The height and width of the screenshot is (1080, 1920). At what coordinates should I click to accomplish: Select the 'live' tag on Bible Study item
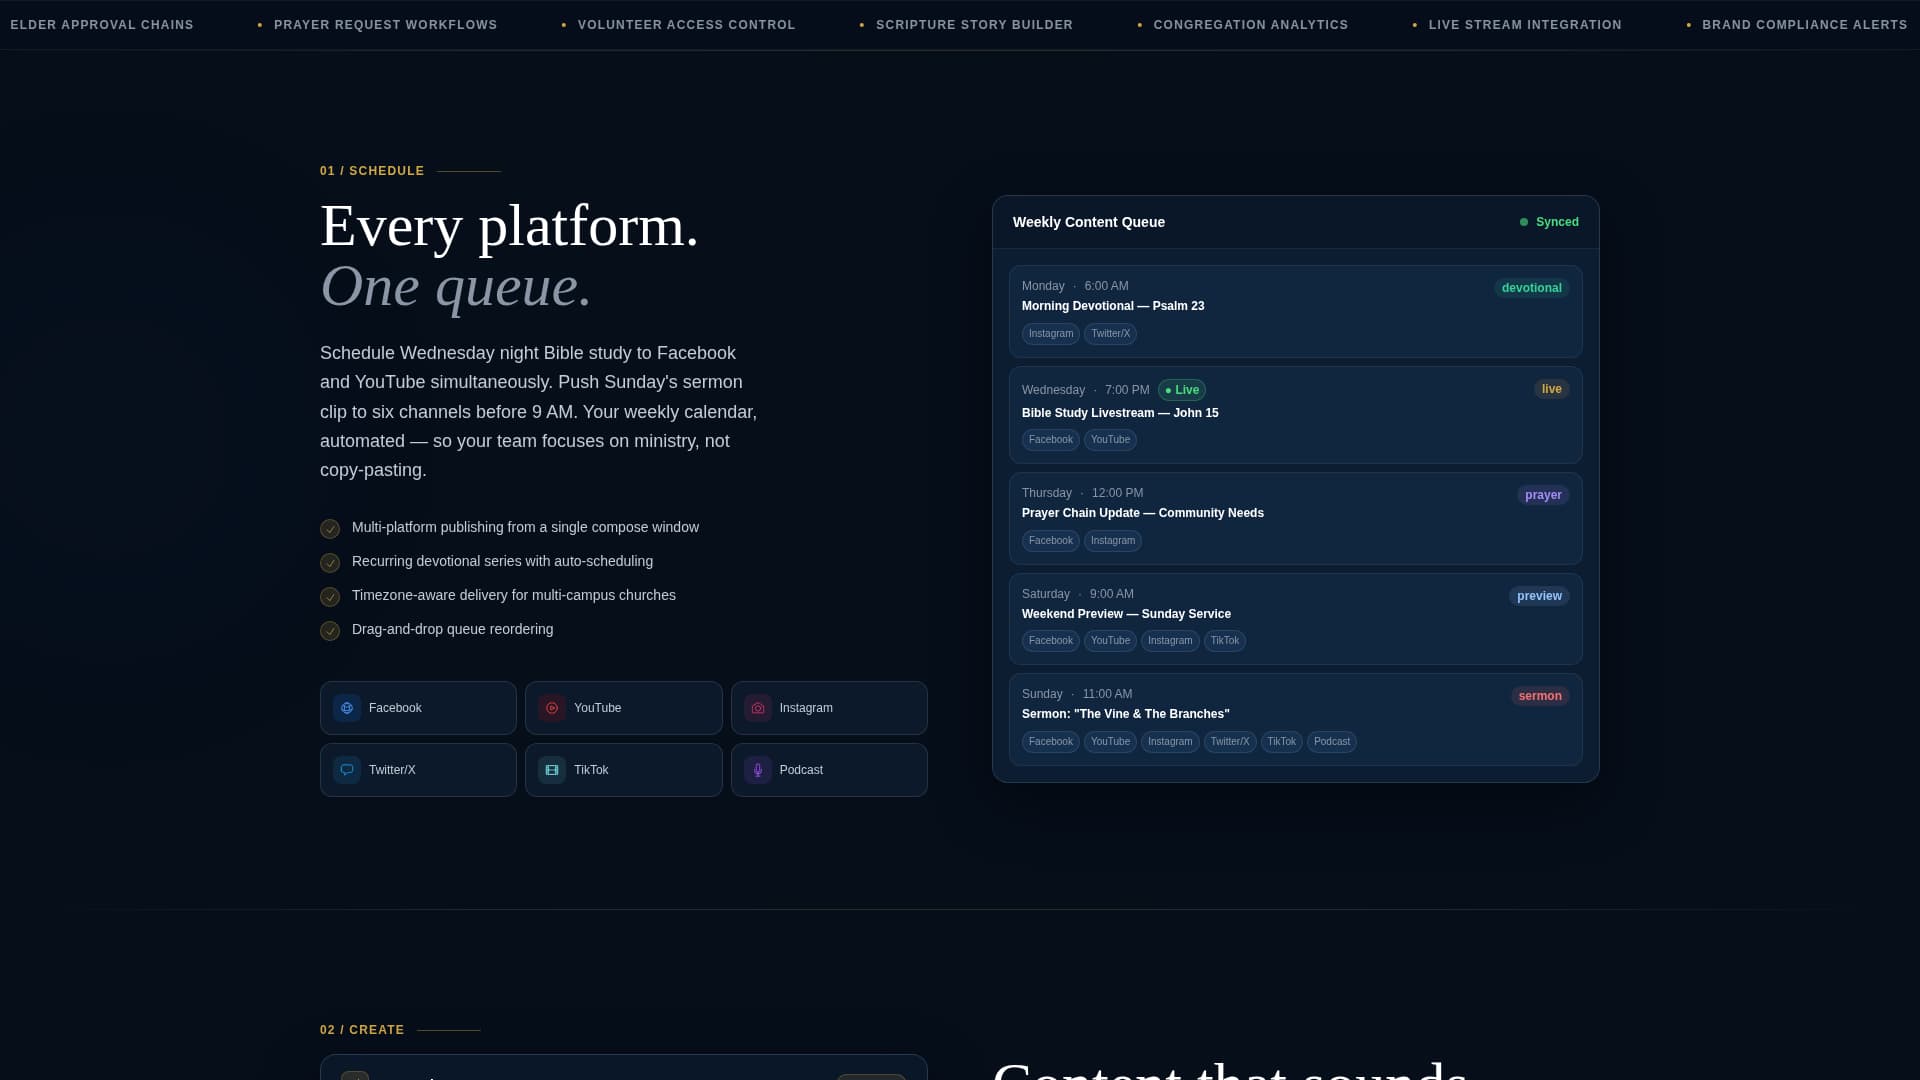coord(1552,389)
